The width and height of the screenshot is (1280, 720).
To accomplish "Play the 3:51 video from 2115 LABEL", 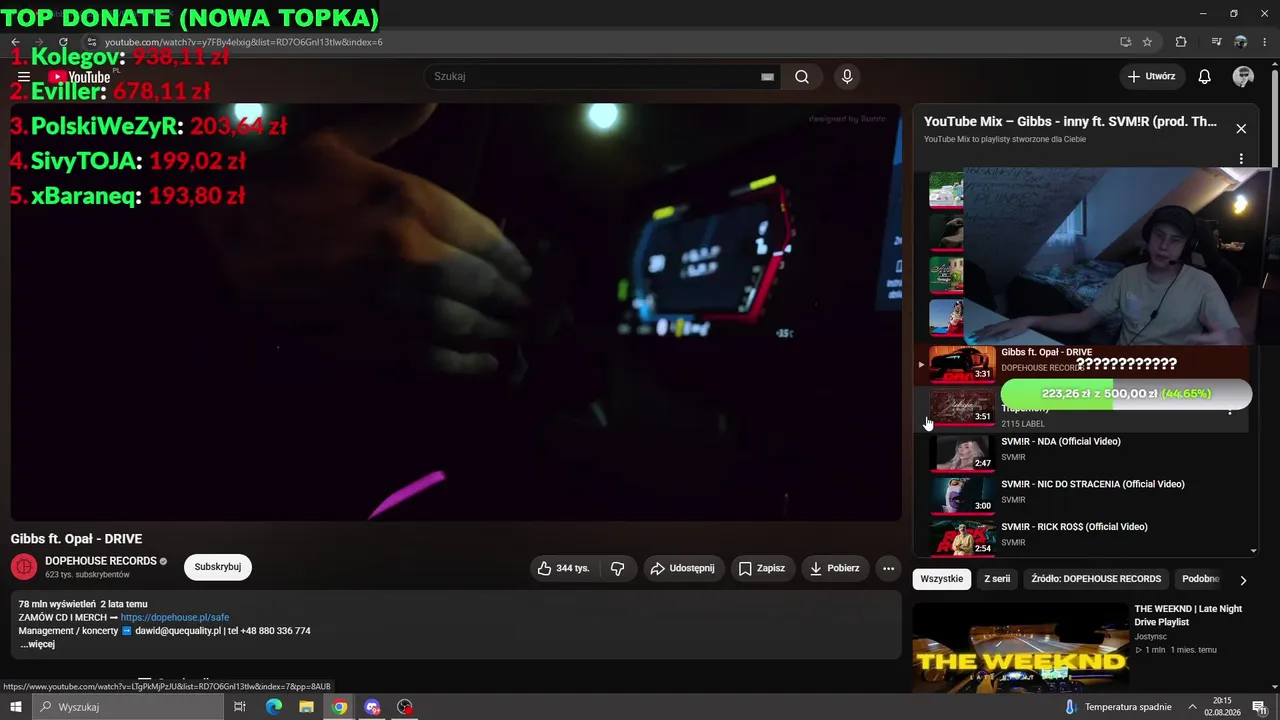I will [962, 408].
